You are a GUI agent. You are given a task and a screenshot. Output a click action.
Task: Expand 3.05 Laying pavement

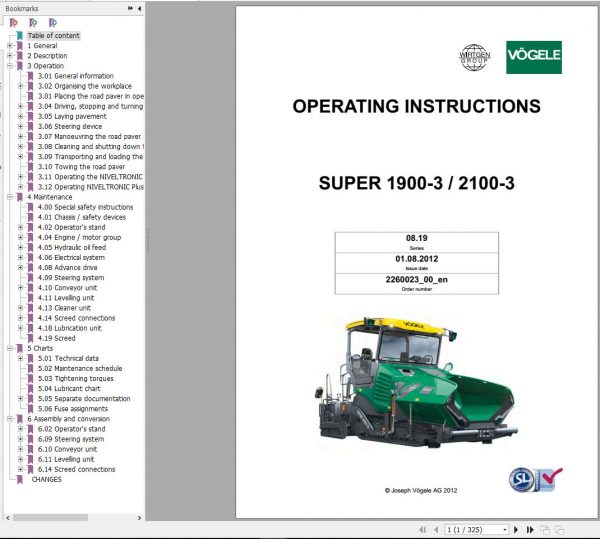[x=21, y=116]
